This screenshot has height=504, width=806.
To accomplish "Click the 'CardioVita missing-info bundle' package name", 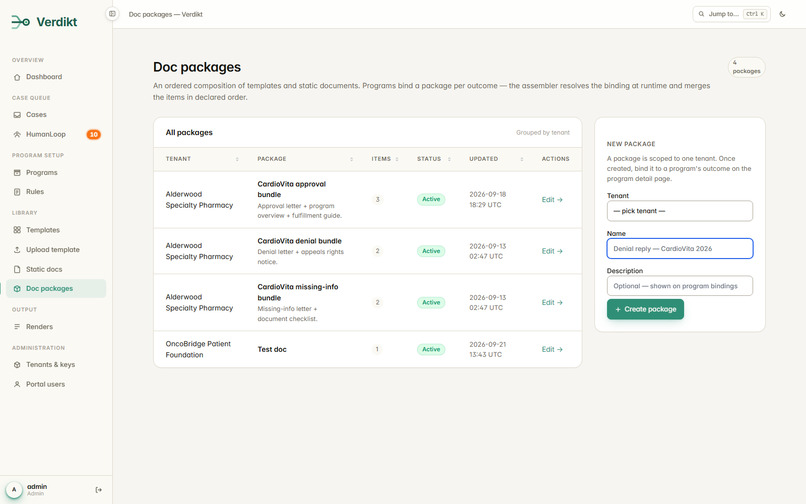I will (298, 292).
